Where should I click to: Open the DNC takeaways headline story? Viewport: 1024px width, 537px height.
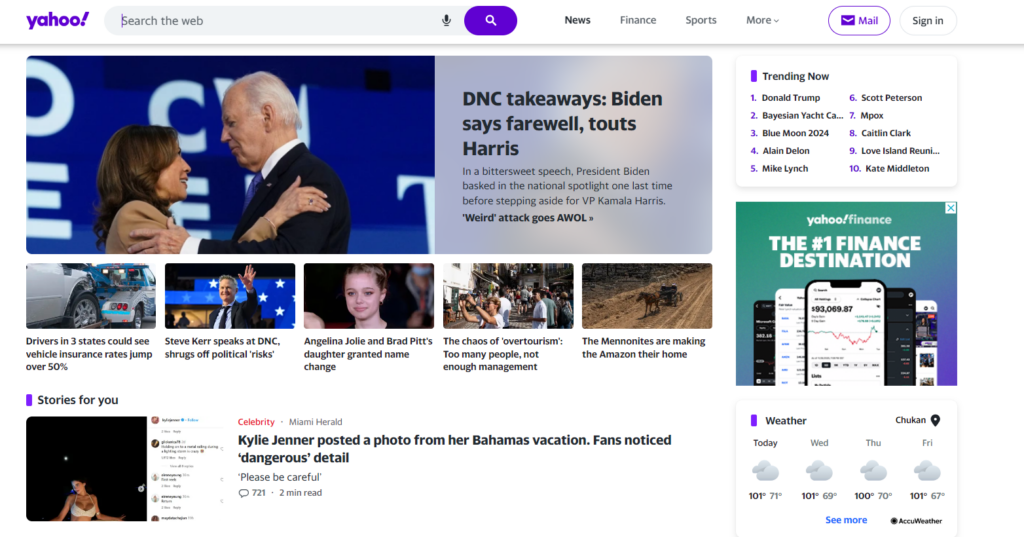tap(562, 123)
